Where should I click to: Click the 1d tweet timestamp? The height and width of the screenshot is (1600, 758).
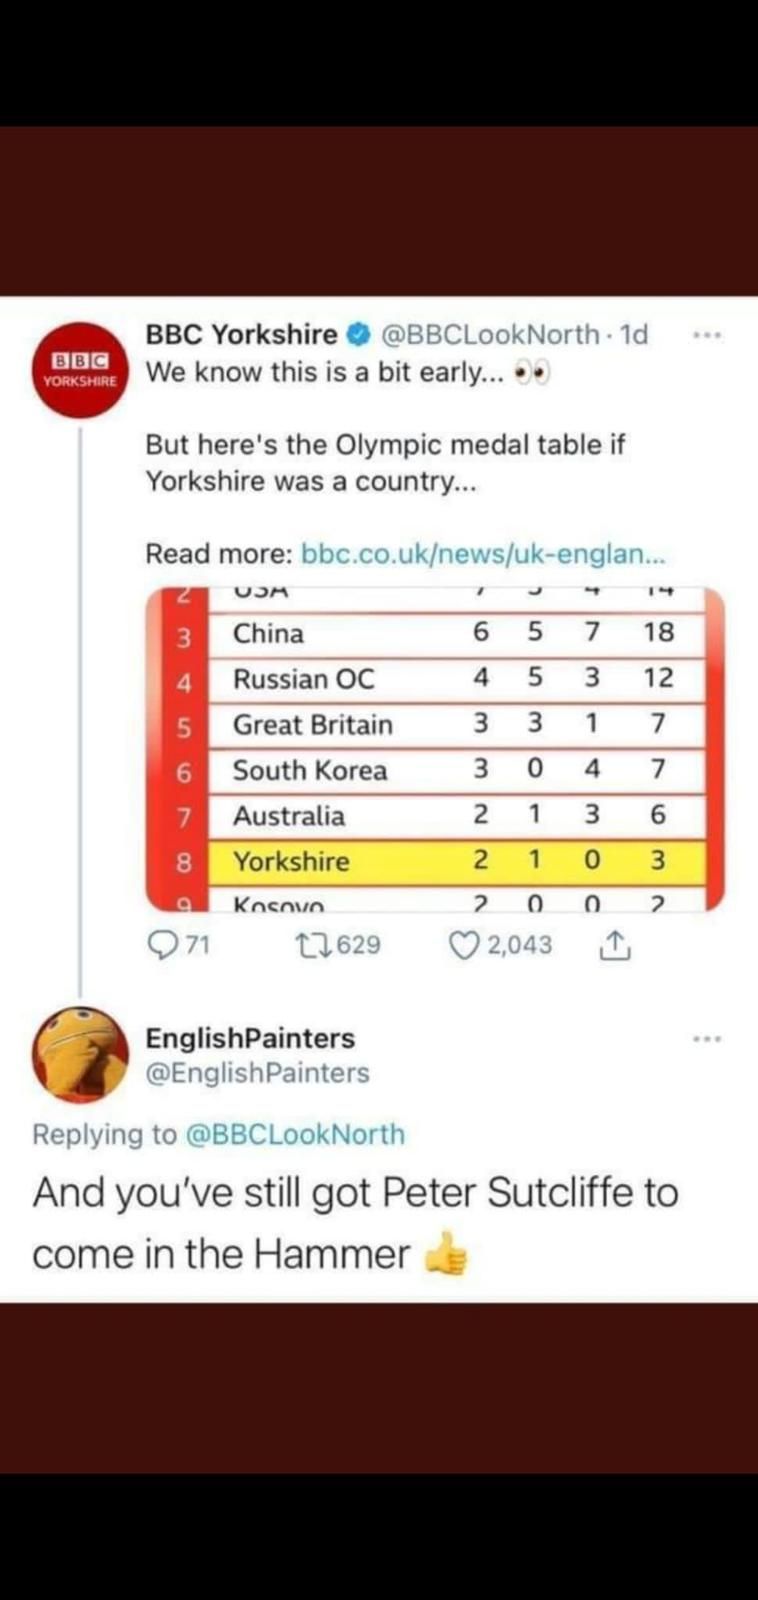pyautogui.click(x=634, y=334)
